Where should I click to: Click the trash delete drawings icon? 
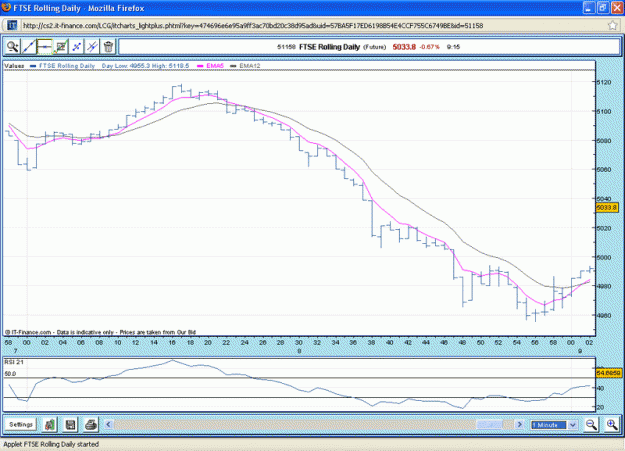[108, 47]
